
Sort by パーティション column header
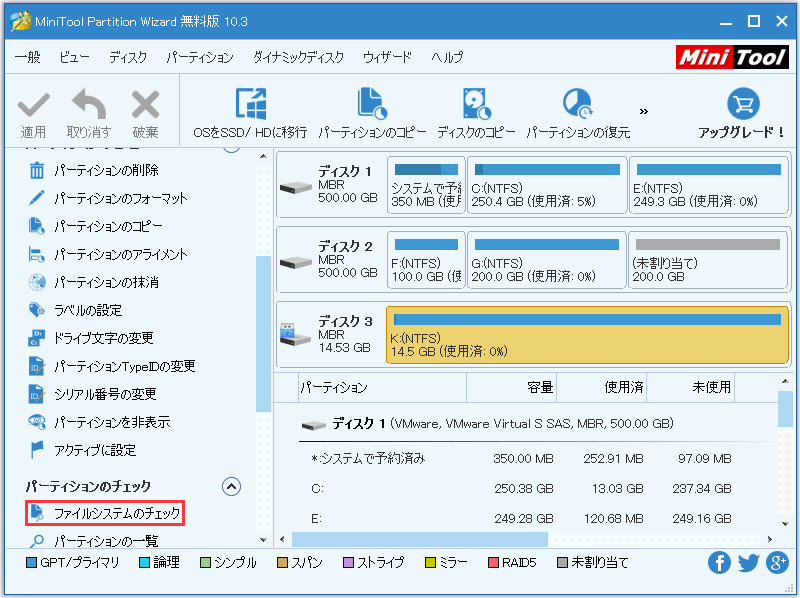tap(383, 388)
